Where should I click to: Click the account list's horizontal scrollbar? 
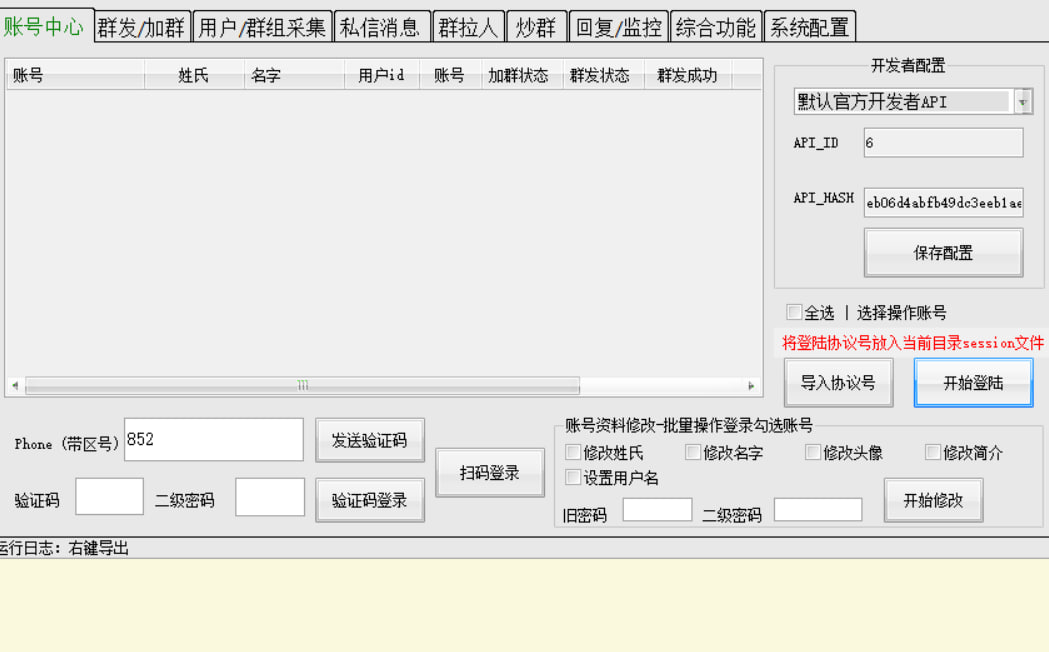pos(302,385)
